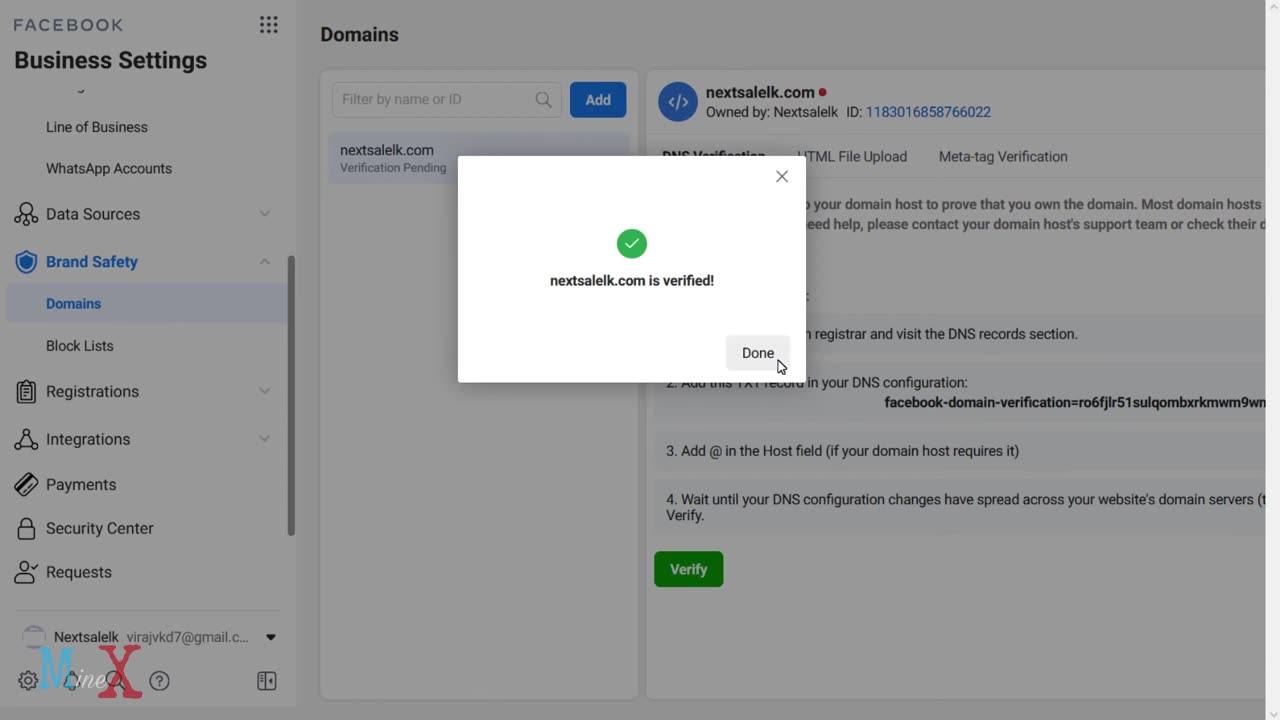
Task: Open domain ID link 1183016858766022
Action: coord(928,112)
